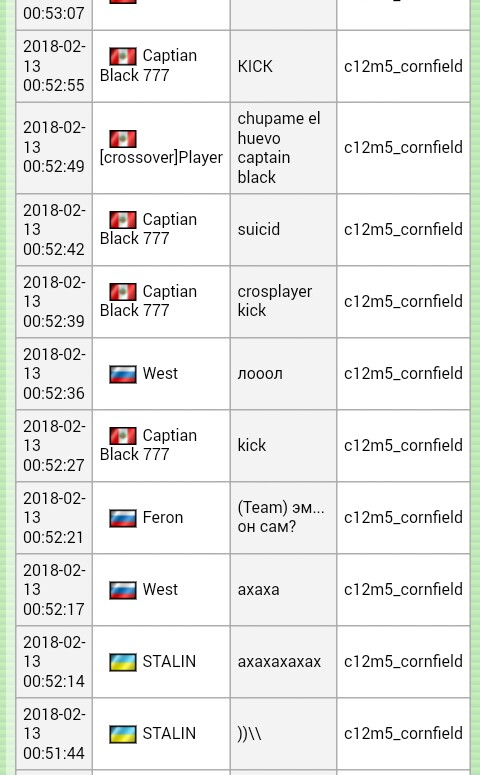
Task: Click the timestamp 00:52:27
Action: point(54,465)
